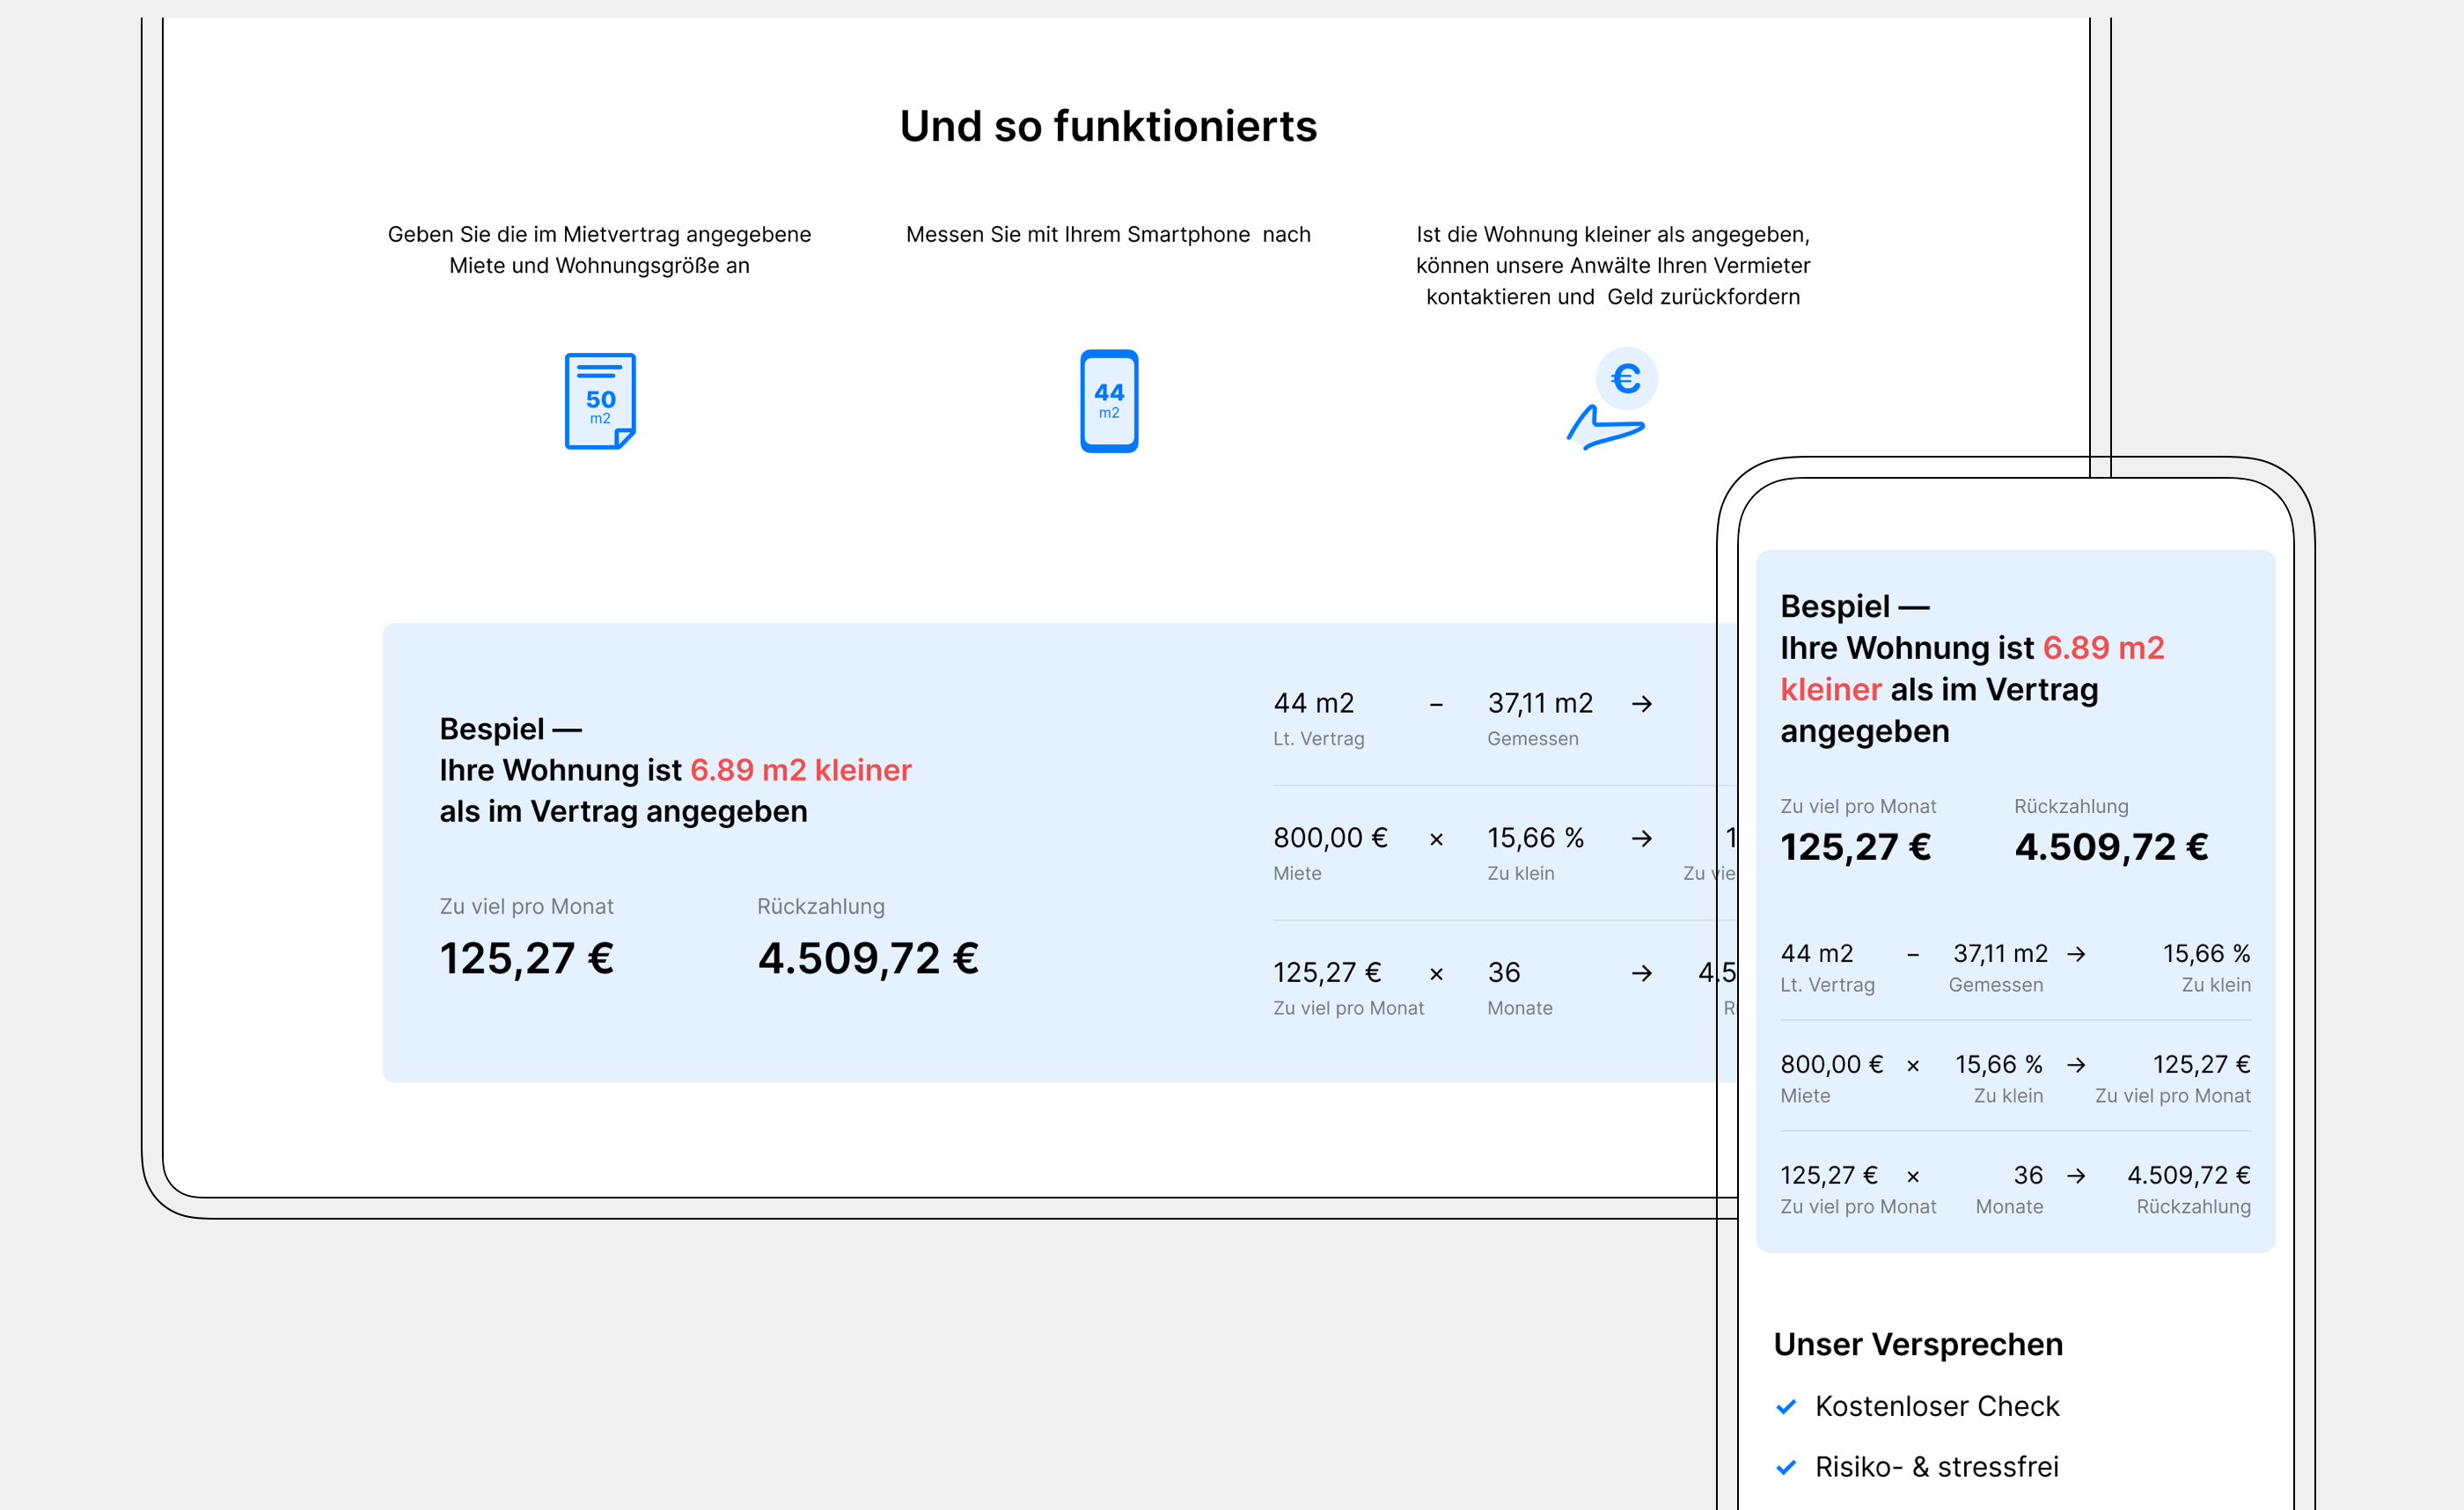Click the mobile arrow after 37,11 m2
Viewport: 2464px width, 1510px height.
(2076, 954)
